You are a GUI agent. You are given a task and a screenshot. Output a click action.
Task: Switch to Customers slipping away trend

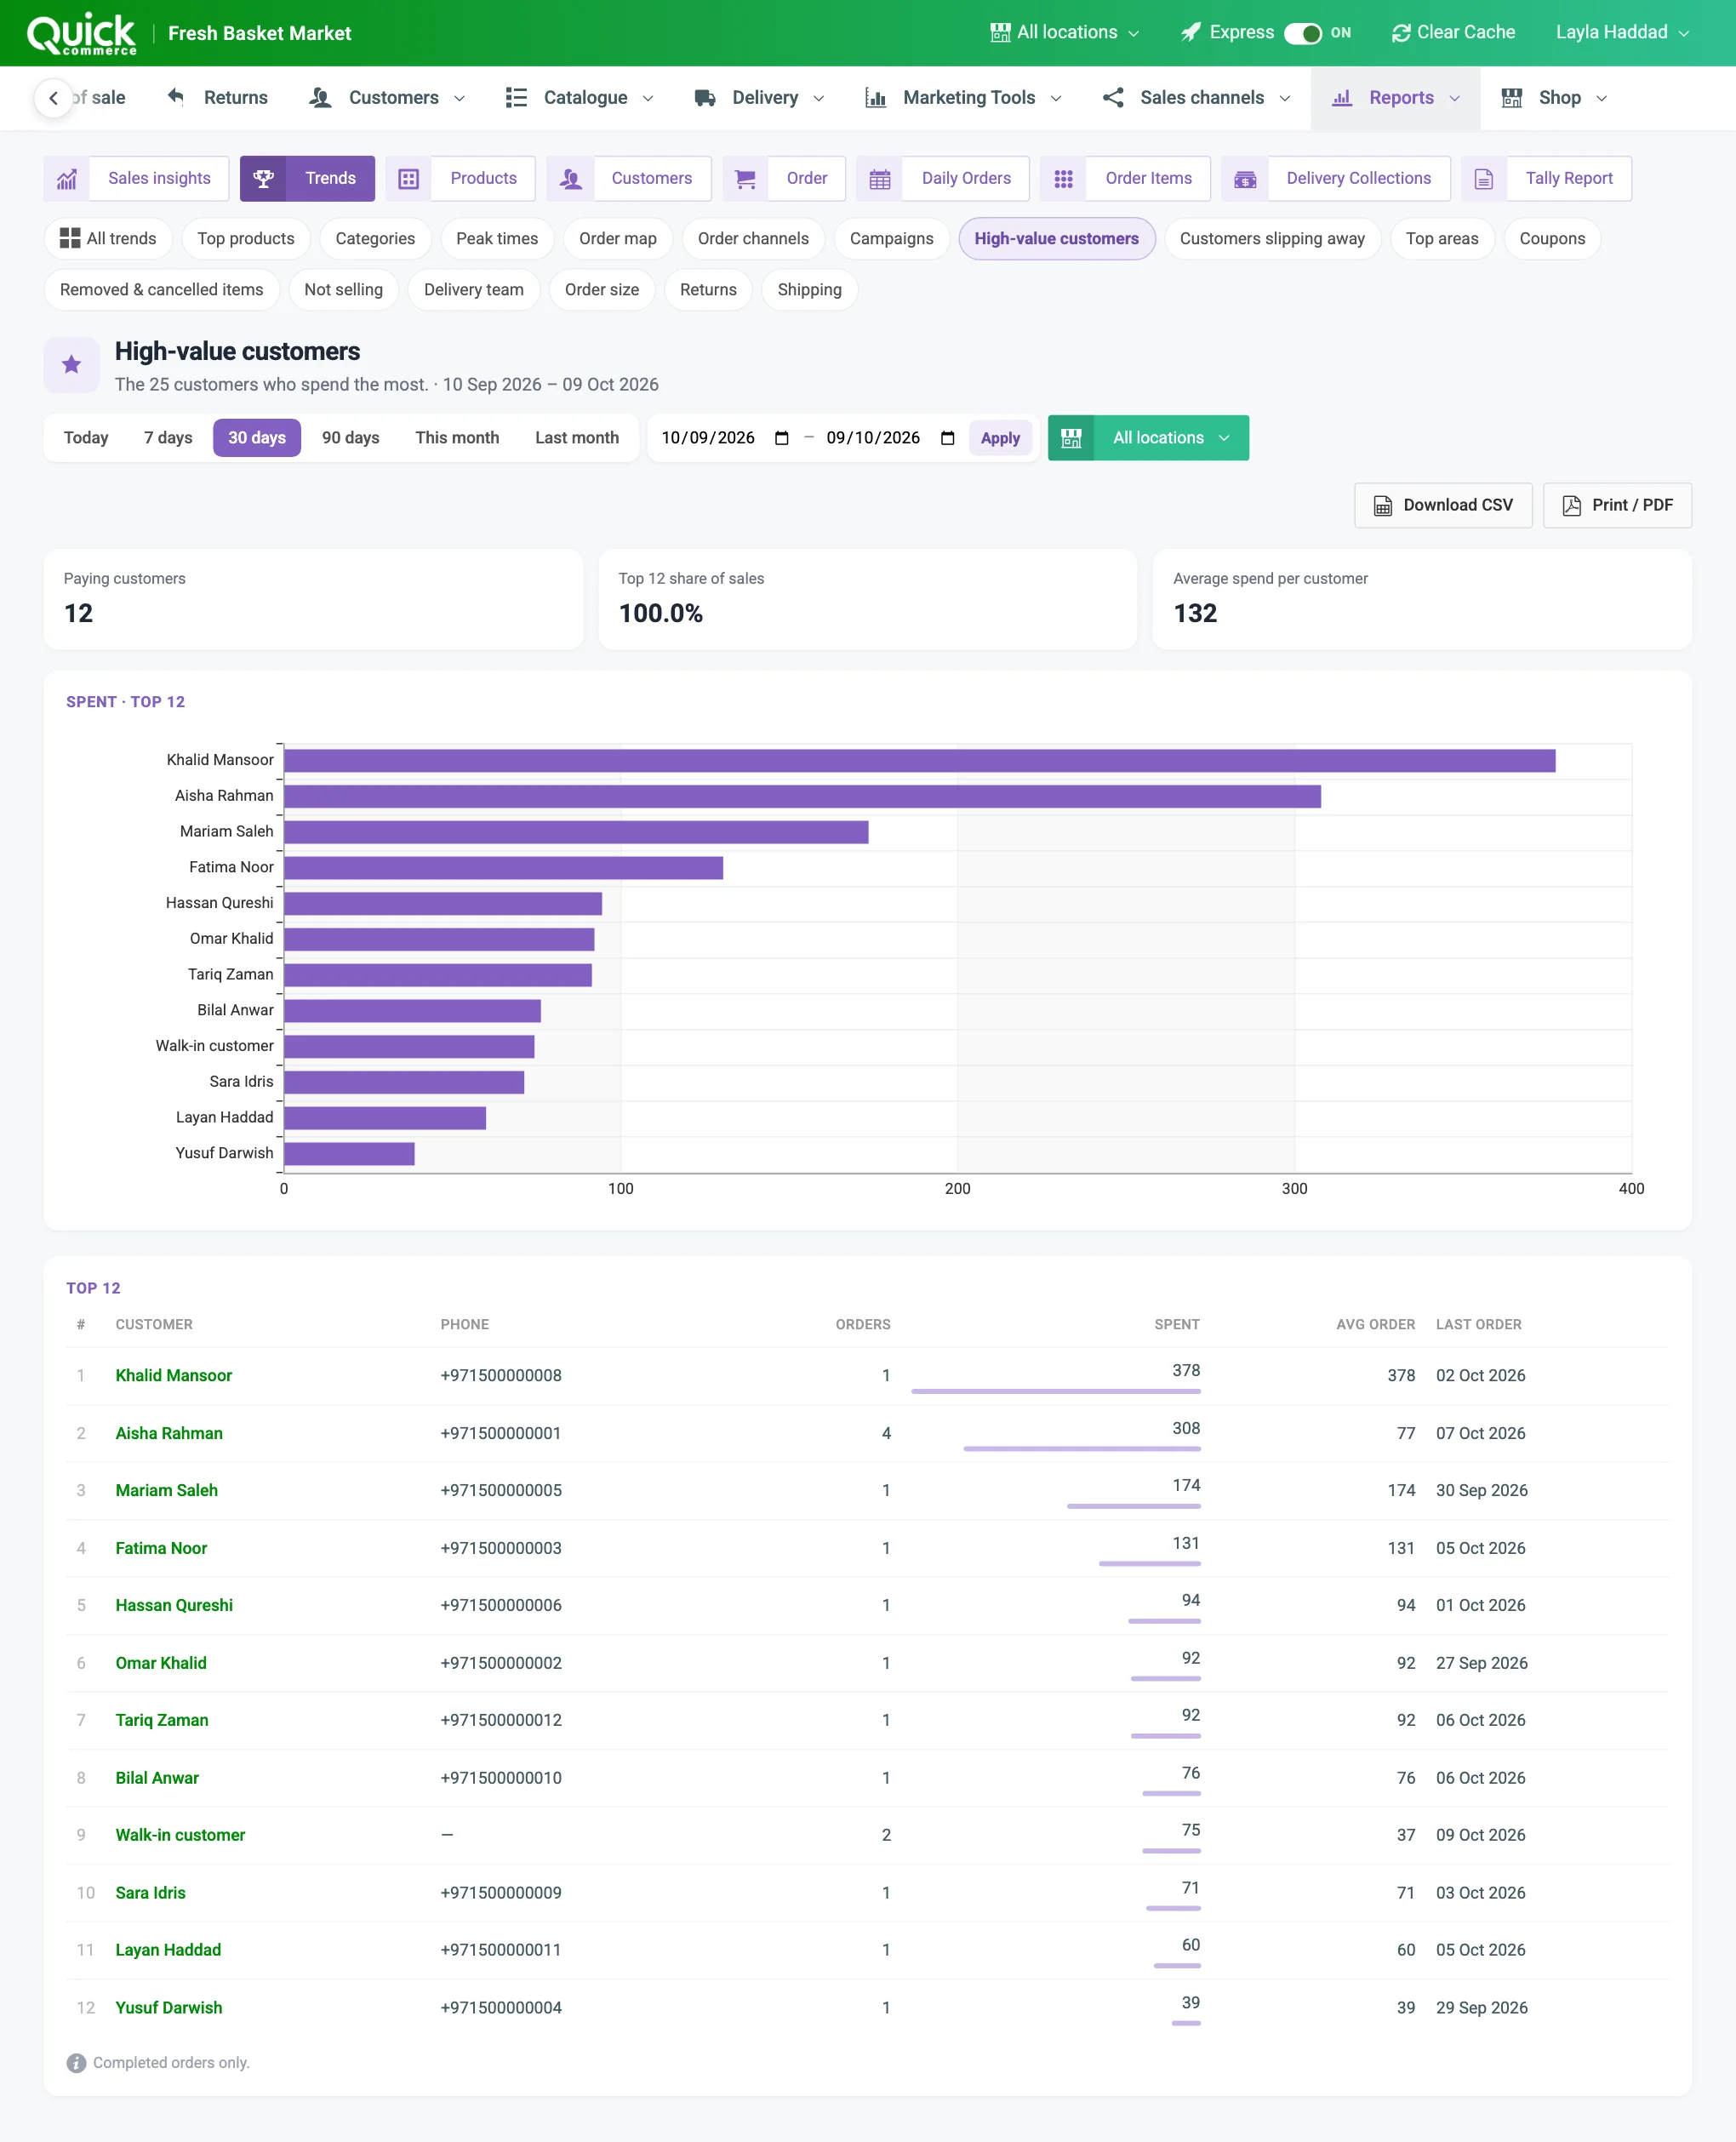pyautogui.click(x=1272, y=239)
